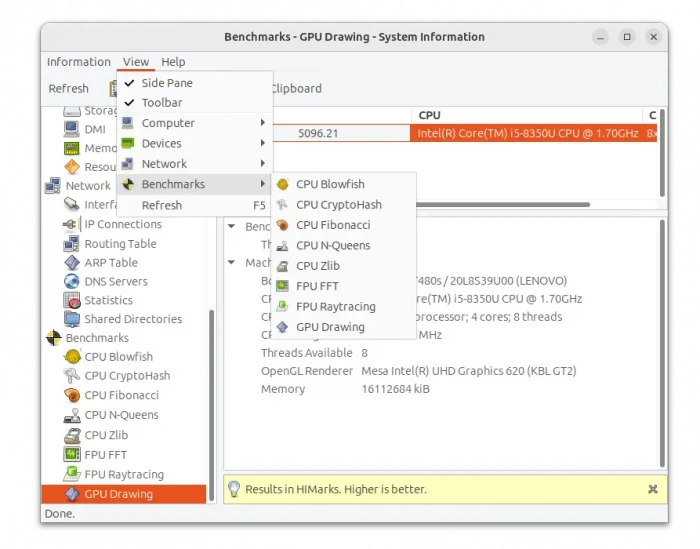
Task: Click the CPU CryptoHash icon in submenu
Action: pyautogui.click(x=283, y=204)
